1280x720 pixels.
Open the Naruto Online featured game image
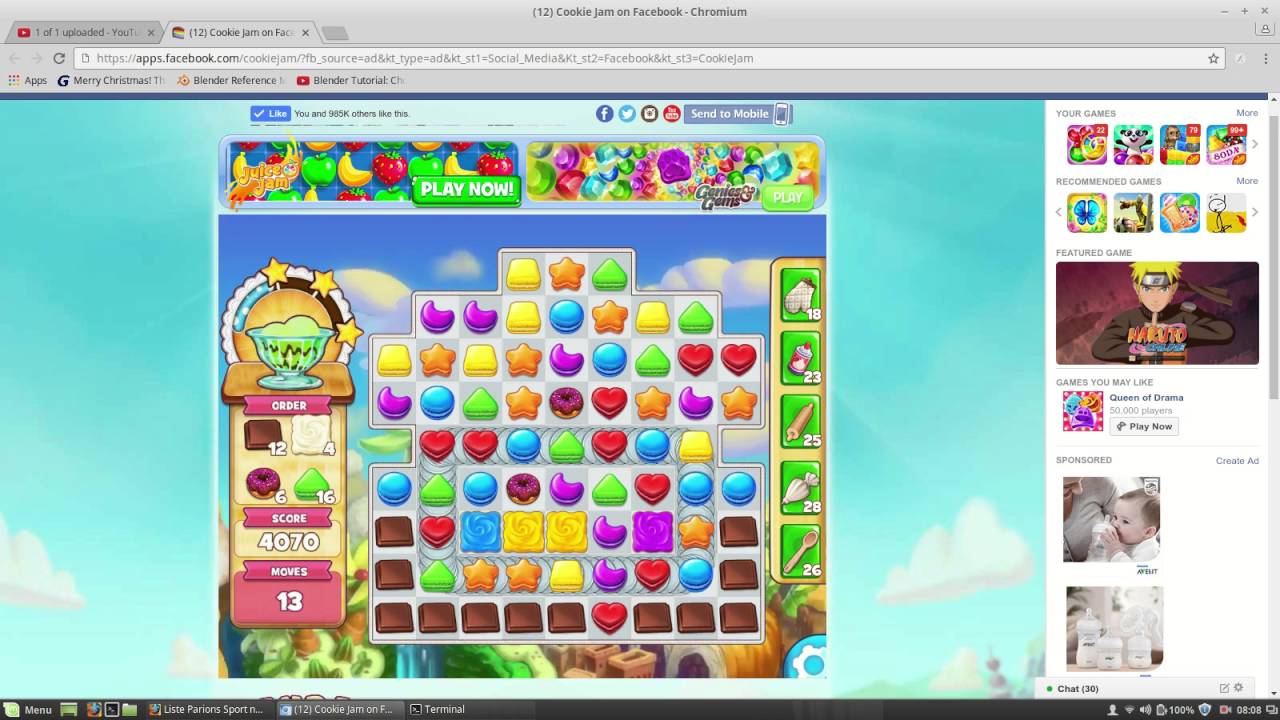pyautogui.click(x=1157, y=313)
